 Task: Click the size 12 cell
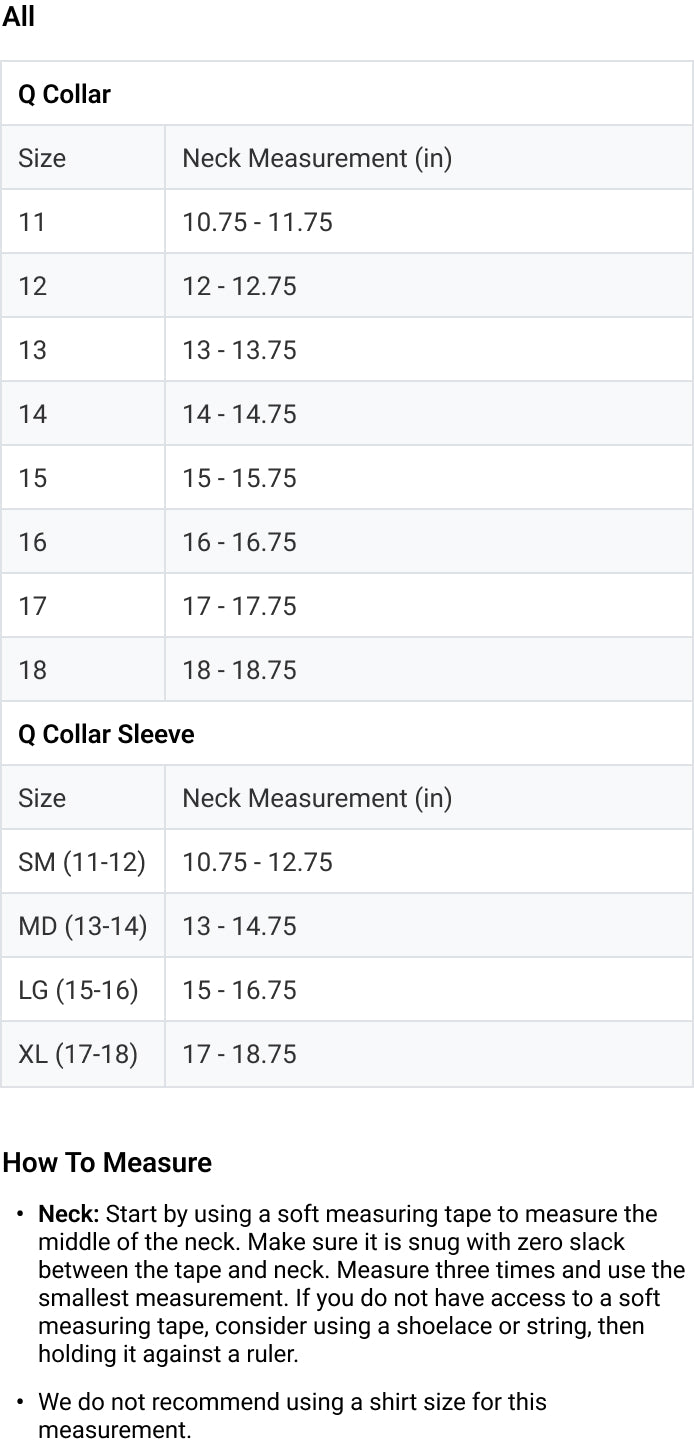click(x=32, y=286)
